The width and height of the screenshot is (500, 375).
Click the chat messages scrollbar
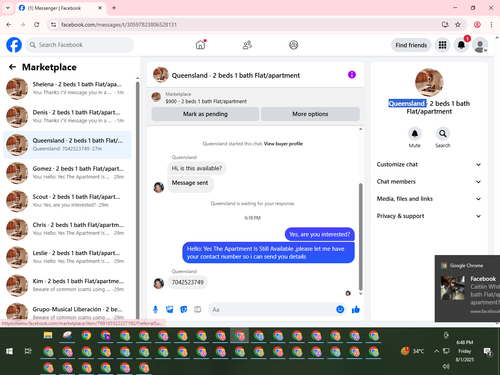(x=360, y=237)
